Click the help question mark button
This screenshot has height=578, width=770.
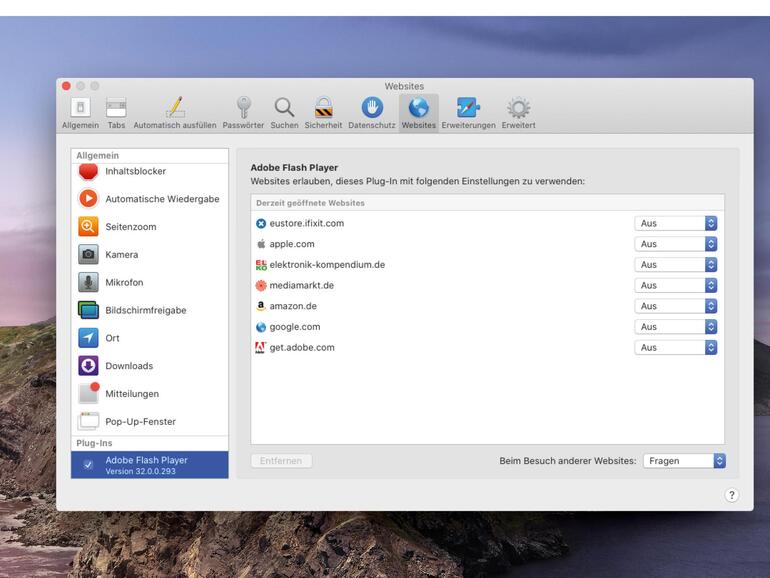(x=732, y=495)
